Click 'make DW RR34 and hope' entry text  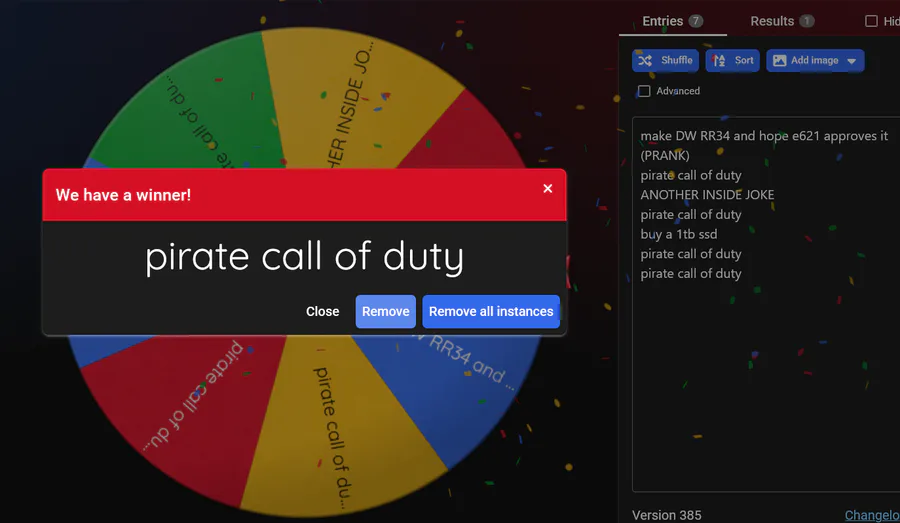pos(714,136)
